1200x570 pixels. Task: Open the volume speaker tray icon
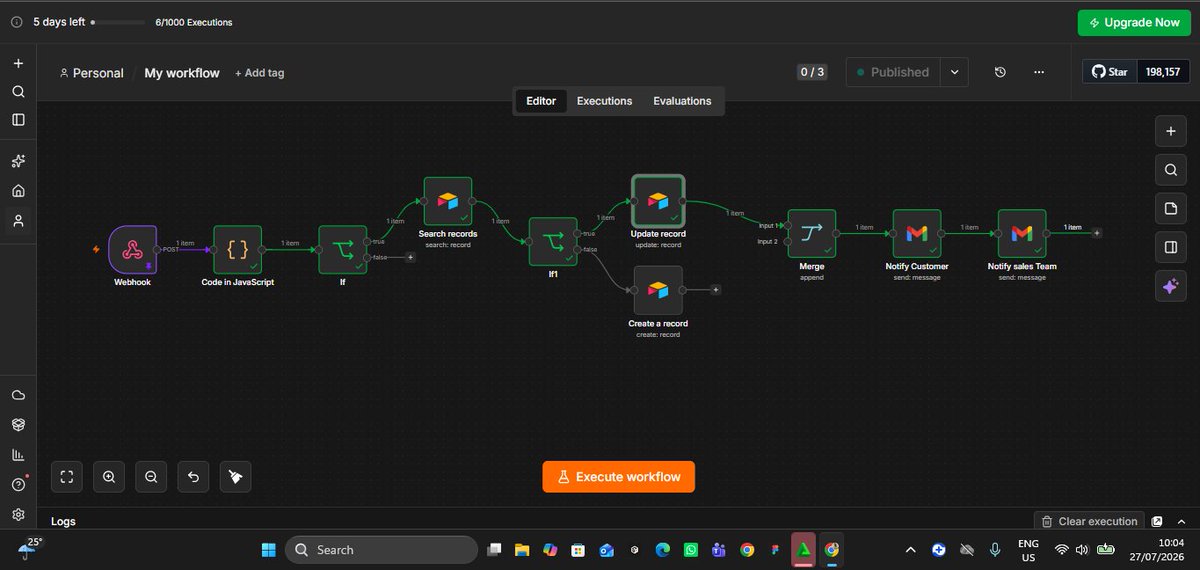pyautogui.click(x=1084, y=549)
